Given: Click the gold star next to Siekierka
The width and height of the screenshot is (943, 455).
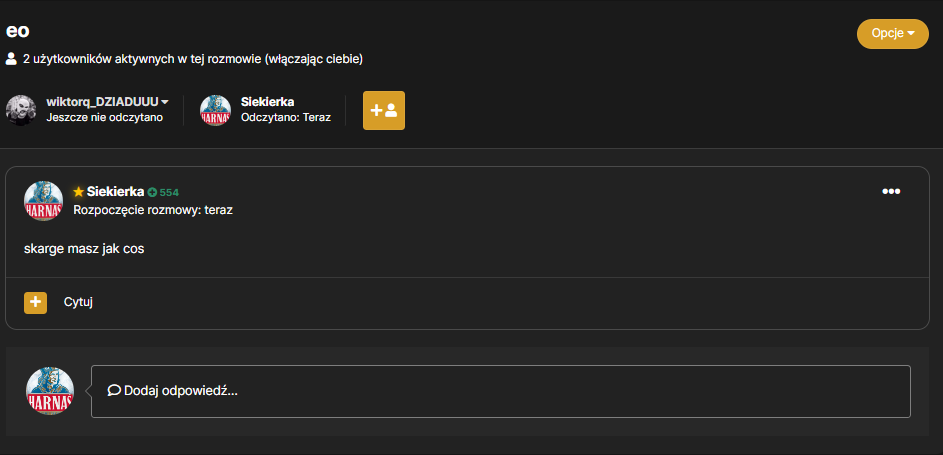Looking at the screenshot, I should [x=78, y=192].
